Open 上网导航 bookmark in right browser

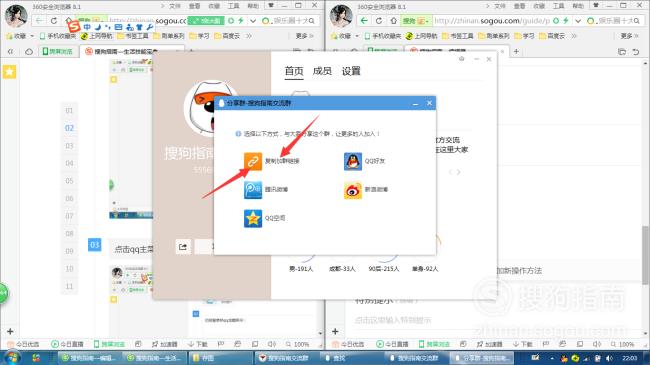(x=421, y=36)
